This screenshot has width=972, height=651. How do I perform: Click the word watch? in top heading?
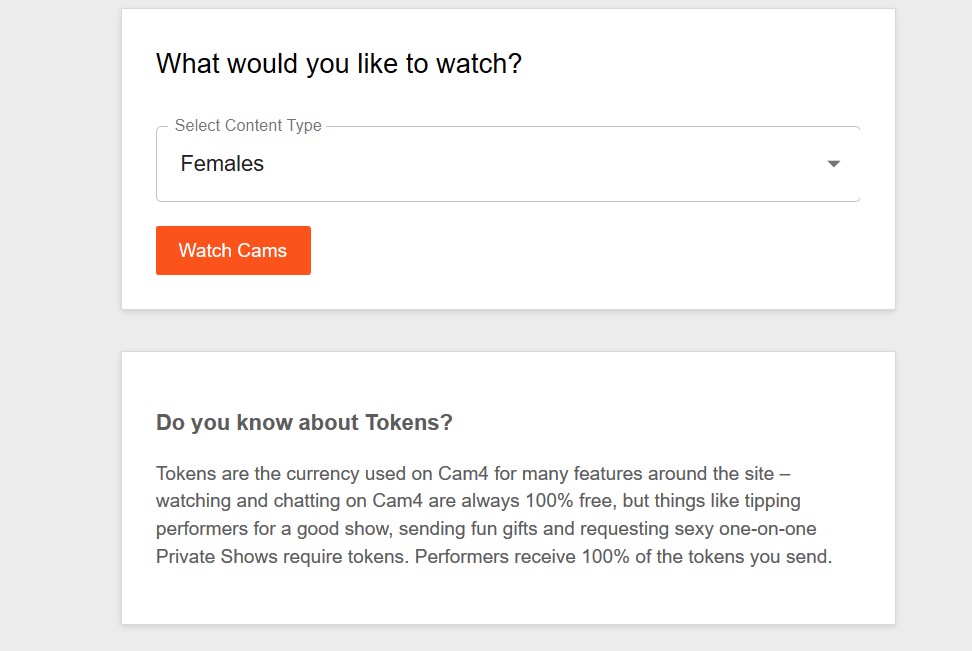tap(479, 64)
